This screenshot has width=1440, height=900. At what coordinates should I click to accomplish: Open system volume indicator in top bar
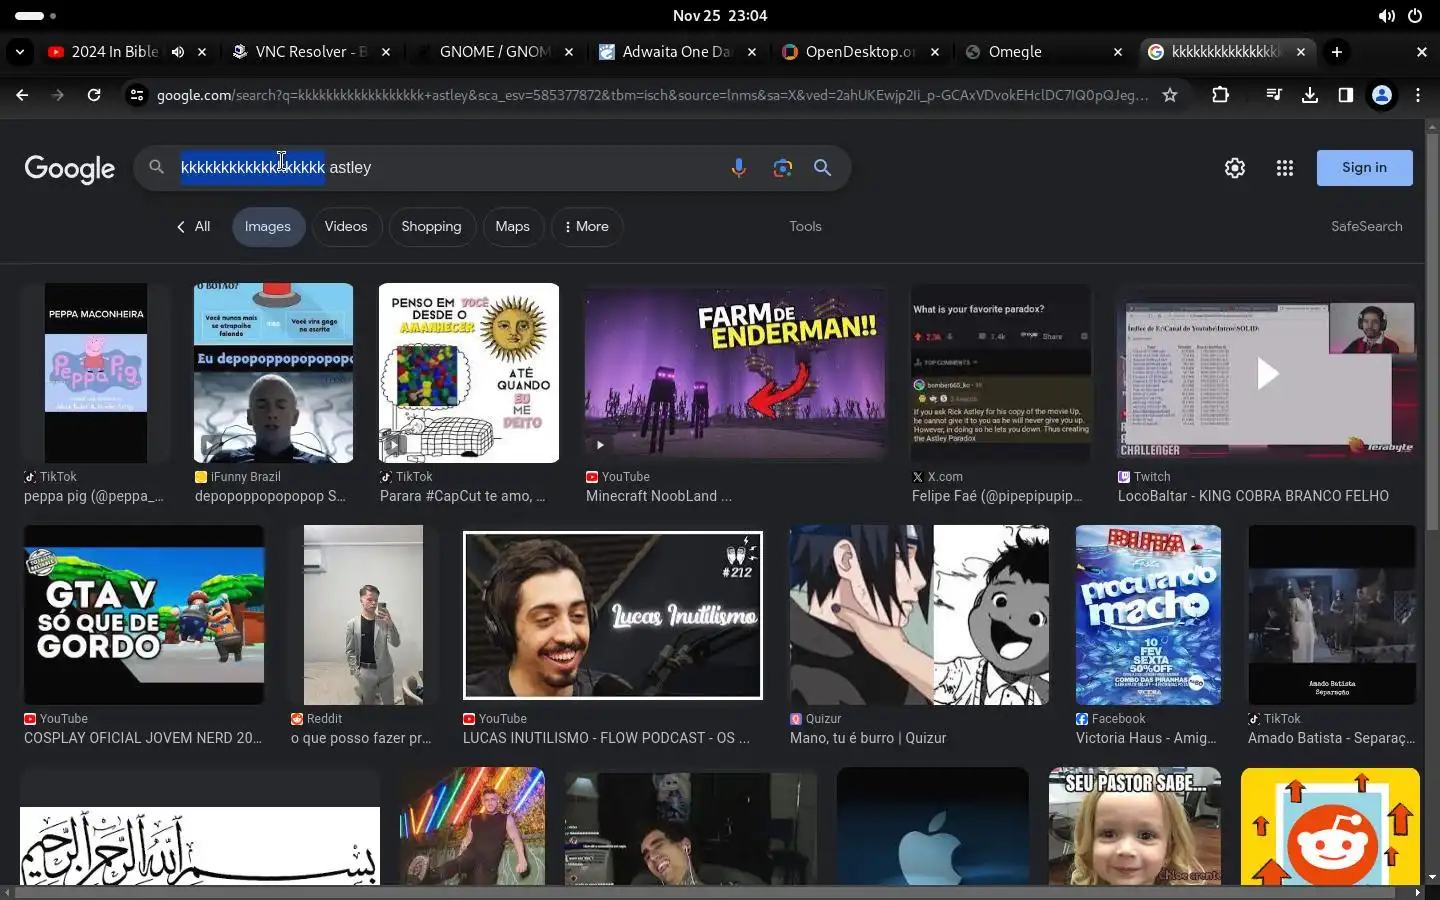(1387, 16)
